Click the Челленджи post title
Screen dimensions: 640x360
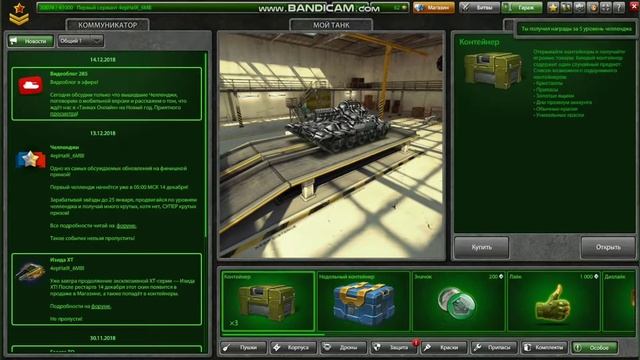point(64,147)
